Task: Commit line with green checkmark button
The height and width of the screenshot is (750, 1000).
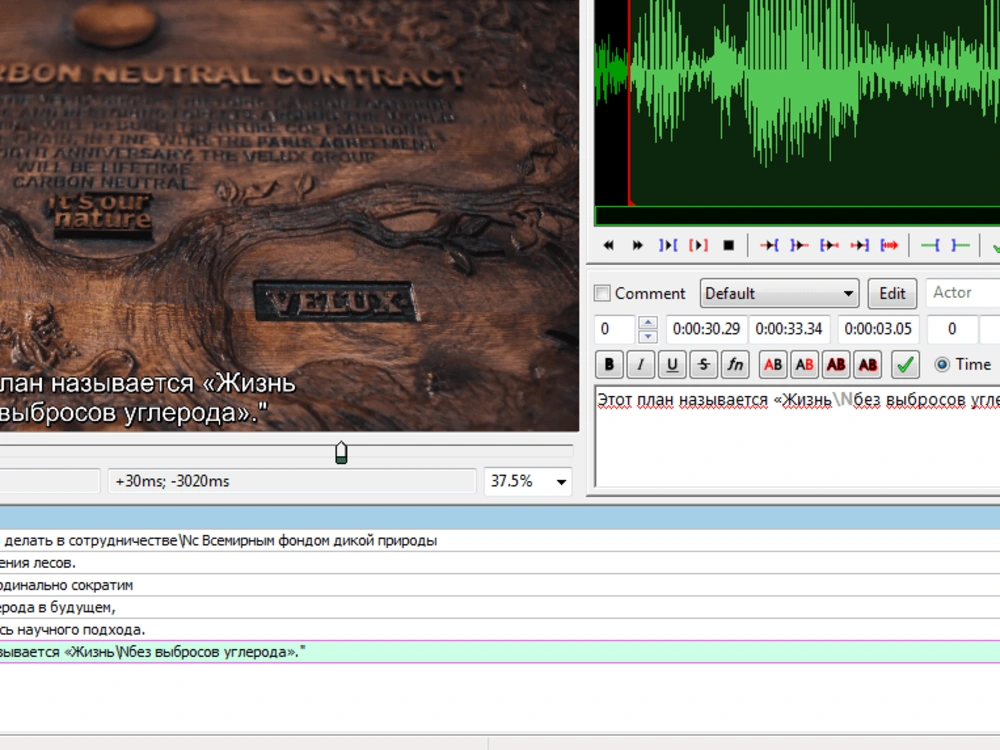Action: pos(905,365)
